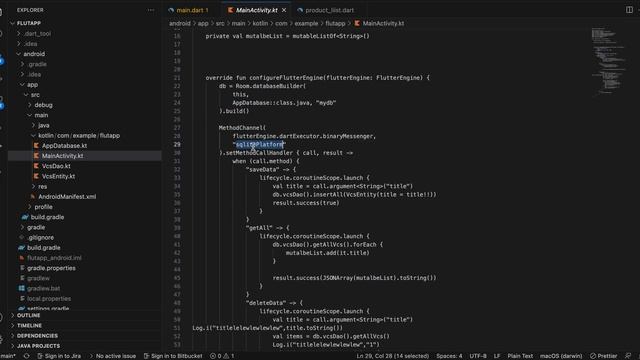This screenshot has height=360, width=640.
Task: Click No active issue status item
Action: click(112, 356)
